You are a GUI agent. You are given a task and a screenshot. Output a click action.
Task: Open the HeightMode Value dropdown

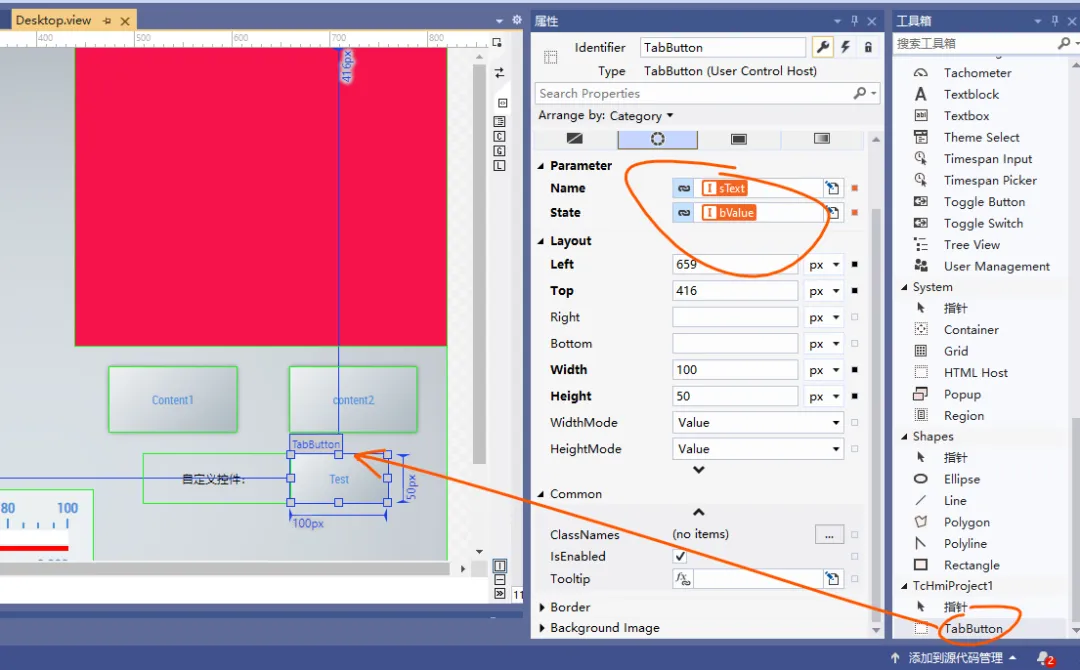point(758,449)
